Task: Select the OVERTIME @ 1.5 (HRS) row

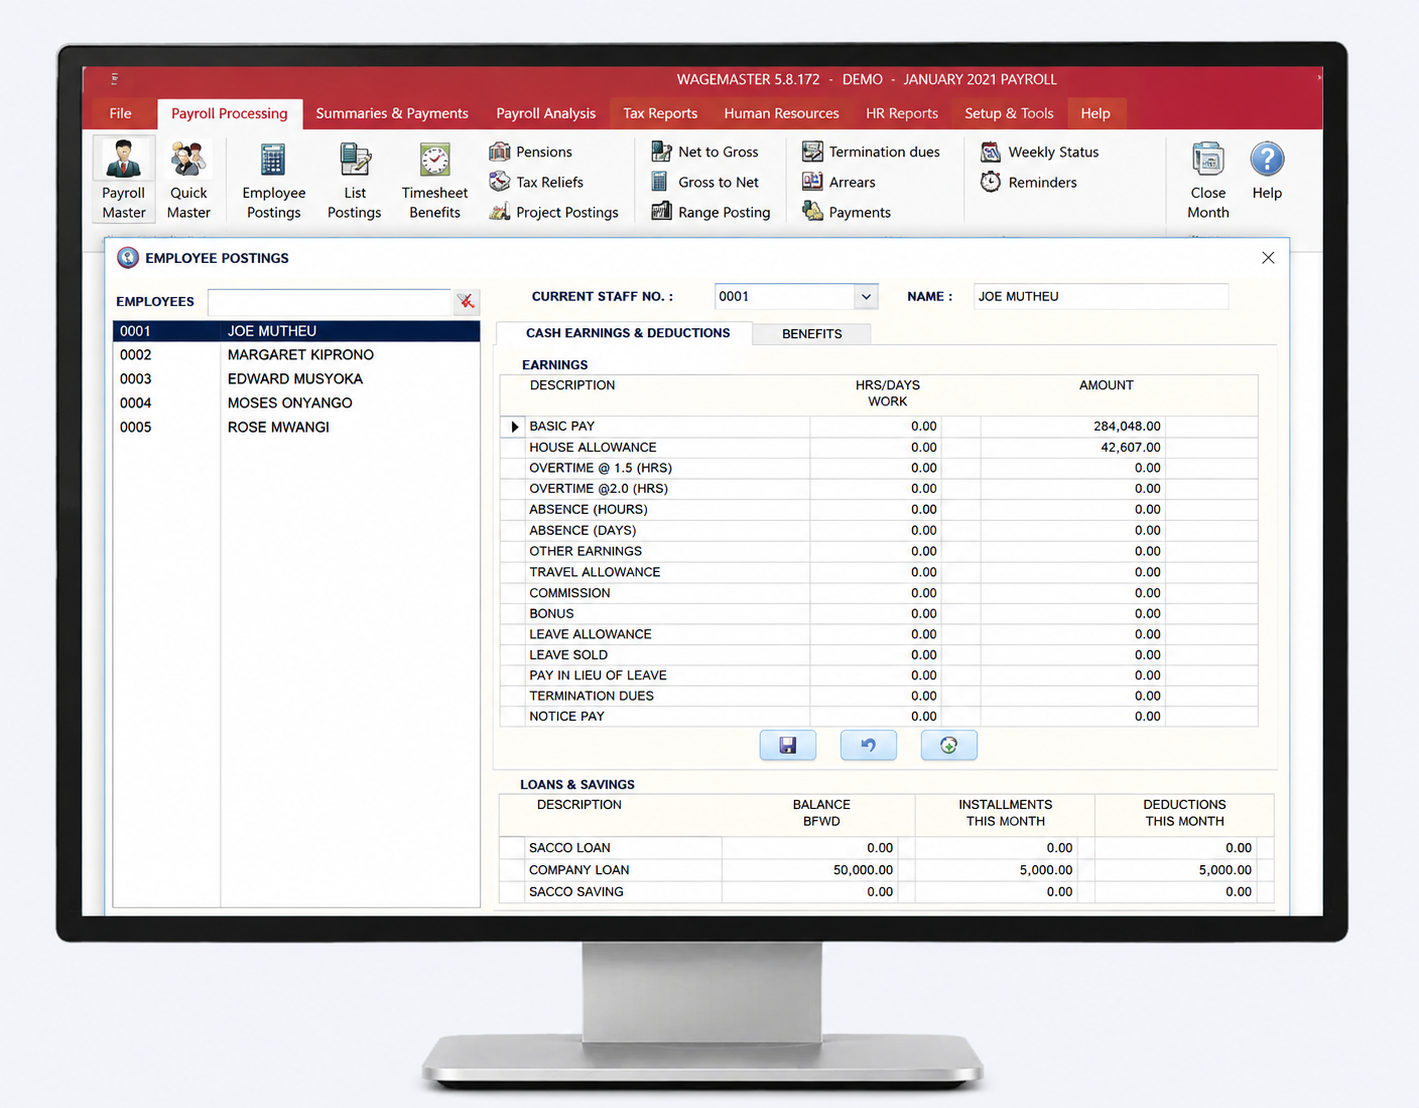Action: (x=878, y=468)
